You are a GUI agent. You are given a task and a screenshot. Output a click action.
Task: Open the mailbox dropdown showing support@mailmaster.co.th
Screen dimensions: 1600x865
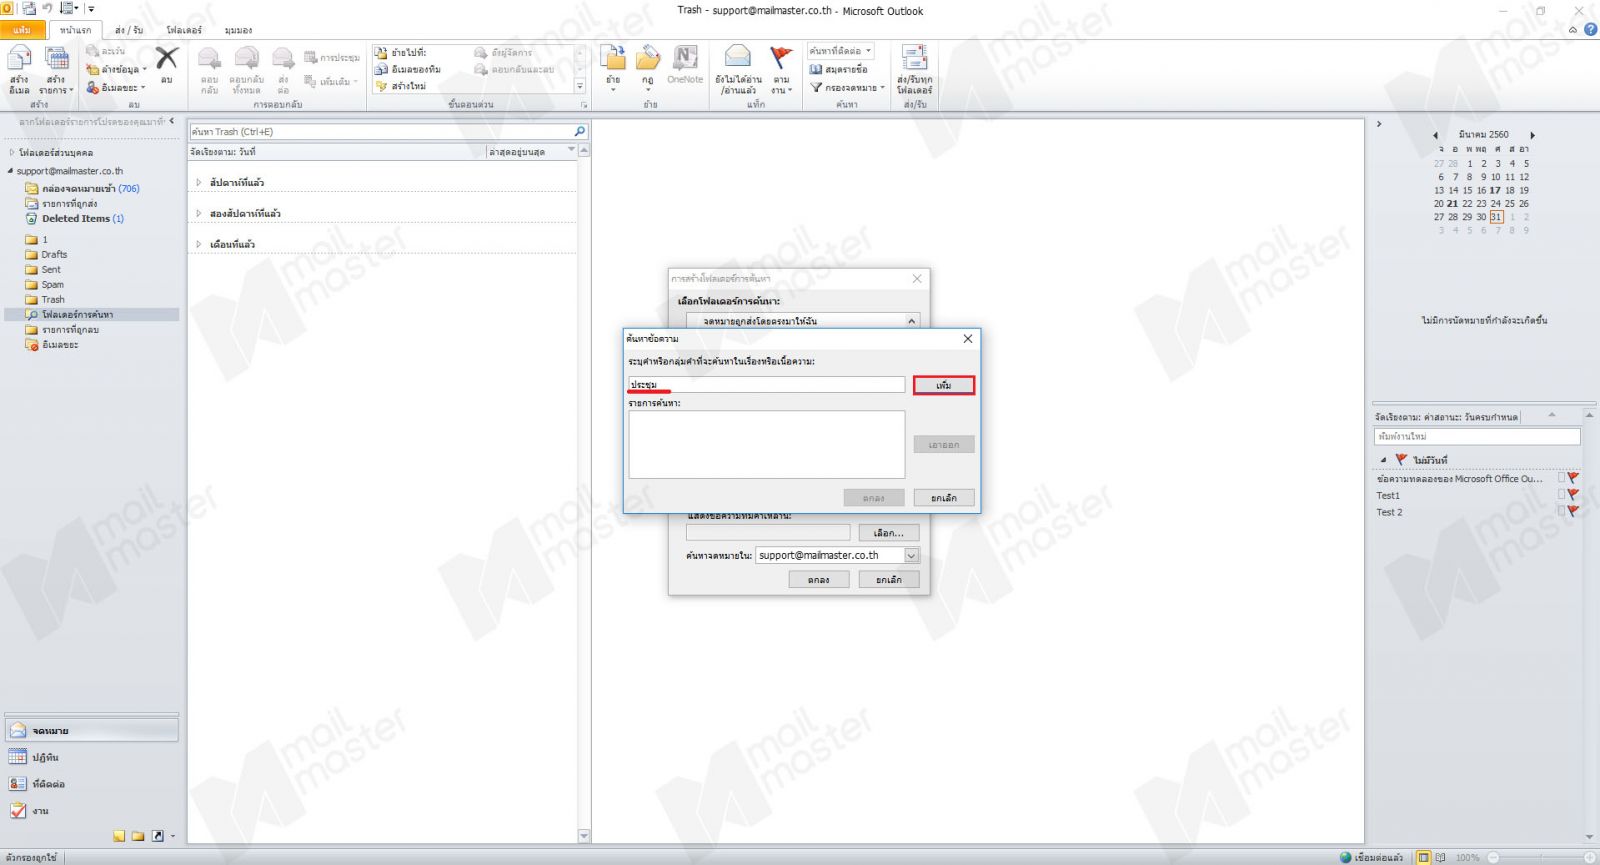point(911,556)
